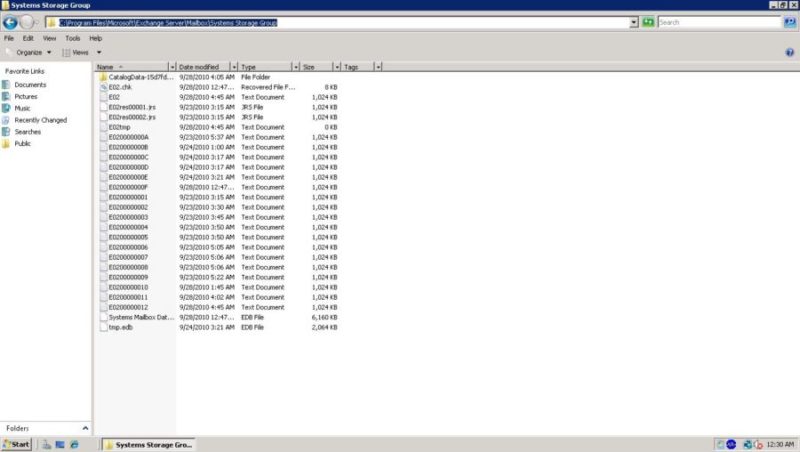The height and width of the screenshot is (452, 800).
Task: Select log file E0200000010
Action: 128,287
